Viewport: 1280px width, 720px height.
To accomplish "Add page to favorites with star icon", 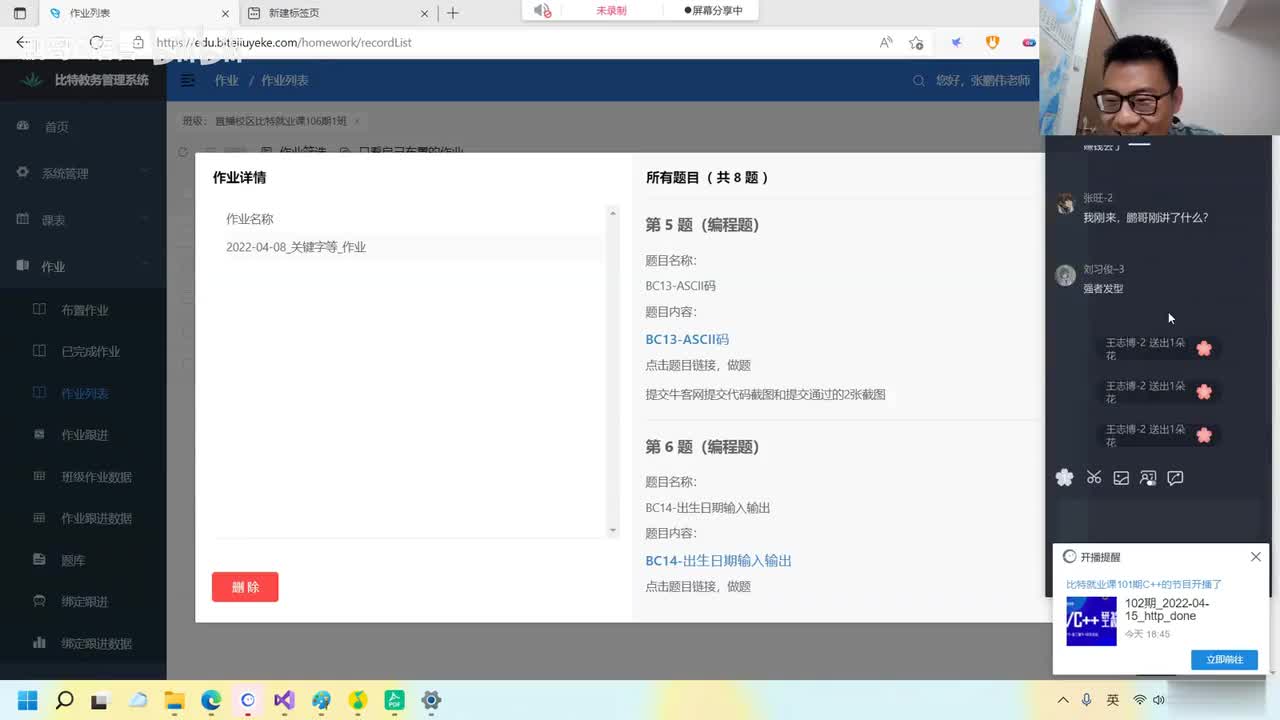I will (x=916, y=42).
